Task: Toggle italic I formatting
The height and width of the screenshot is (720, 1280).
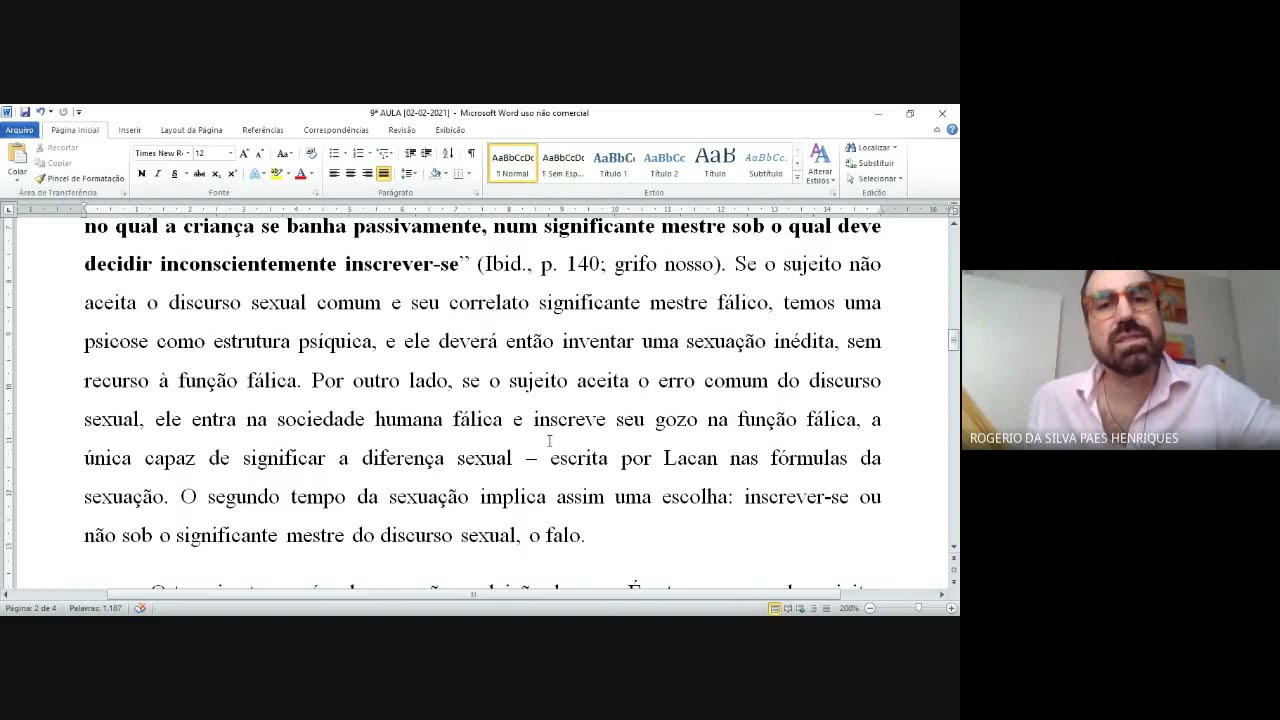Action: coord(157,174)
